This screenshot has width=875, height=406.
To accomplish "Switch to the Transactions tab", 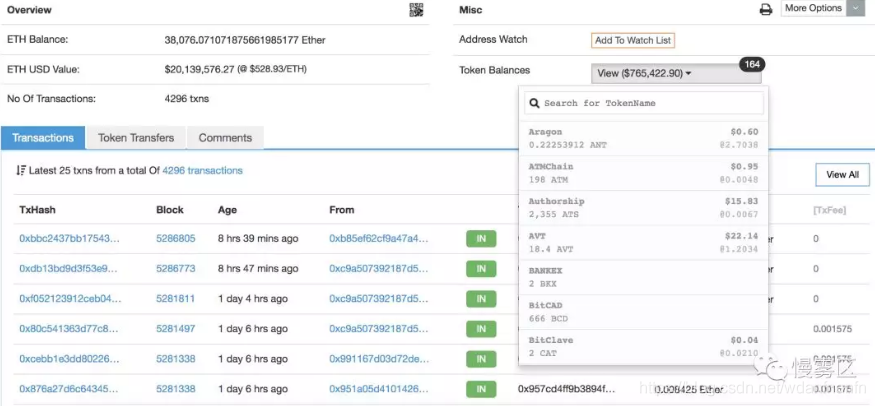I will pyautogui.click(x=43, y=138).
